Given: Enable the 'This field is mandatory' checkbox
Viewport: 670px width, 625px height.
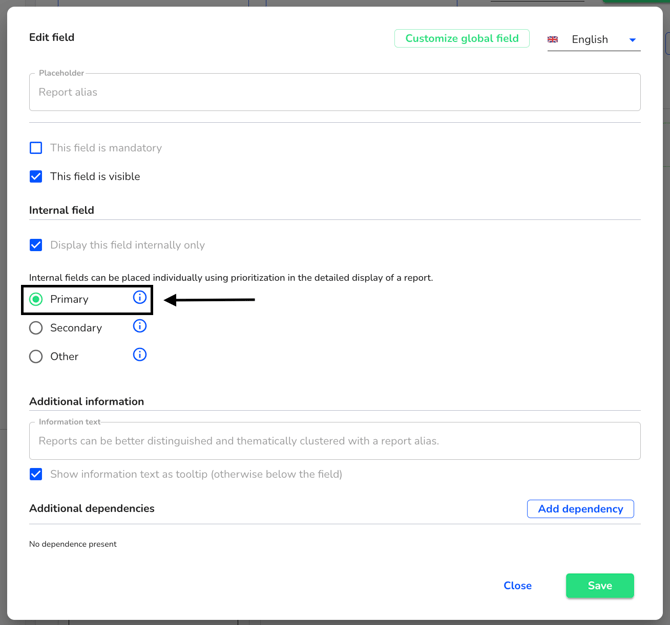Looking at the screenshot, I should 36,148.
